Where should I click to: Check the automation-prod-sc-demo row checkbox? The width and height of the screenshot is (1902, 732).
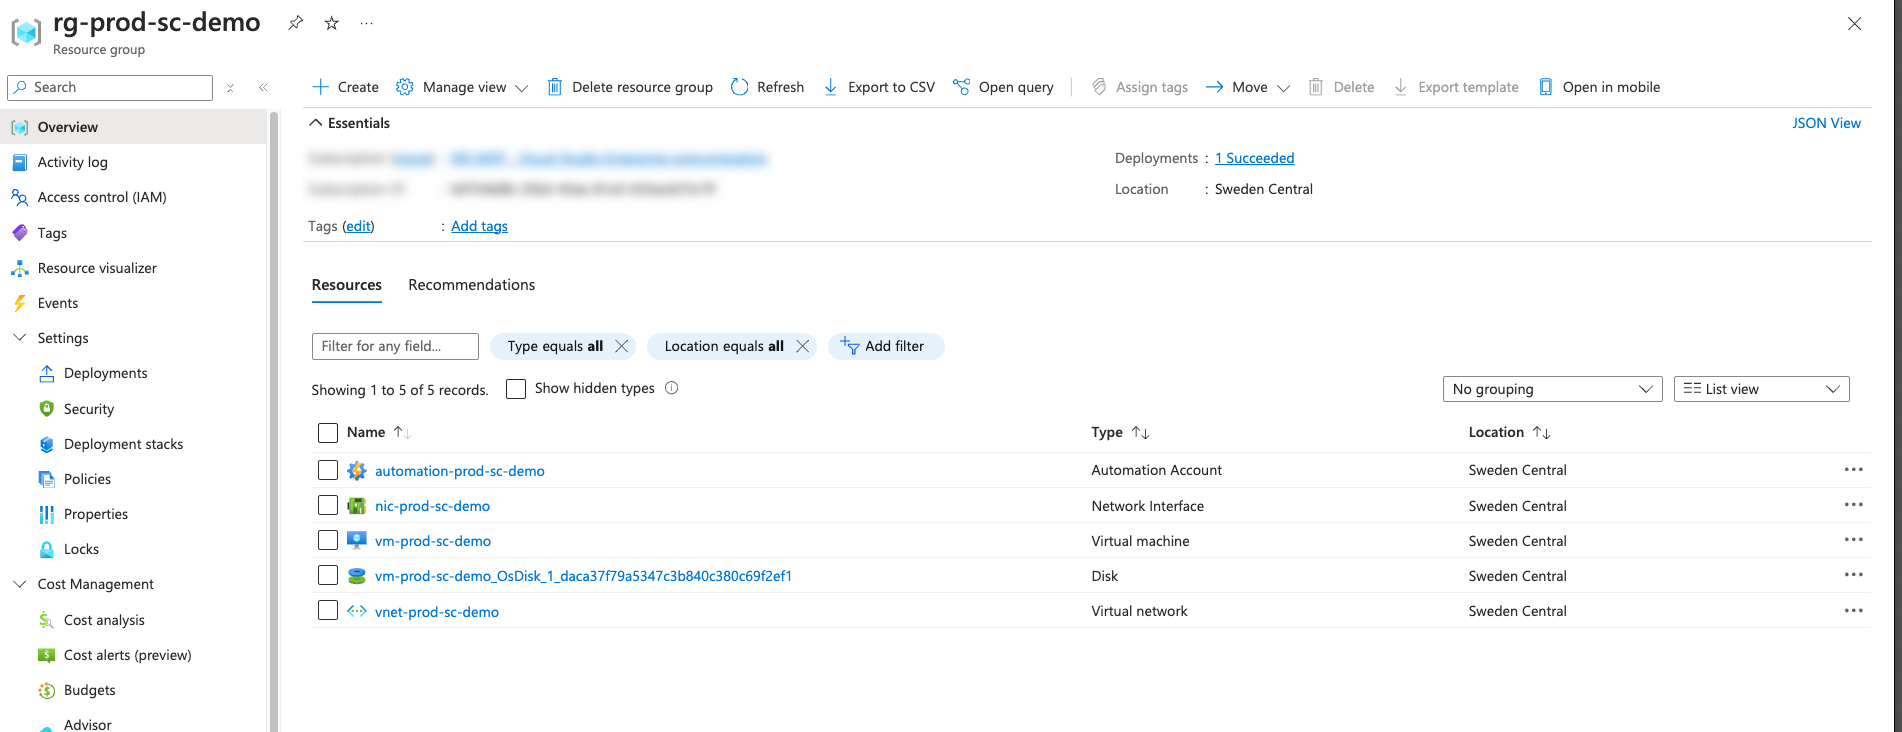click(x=328, y=470)
